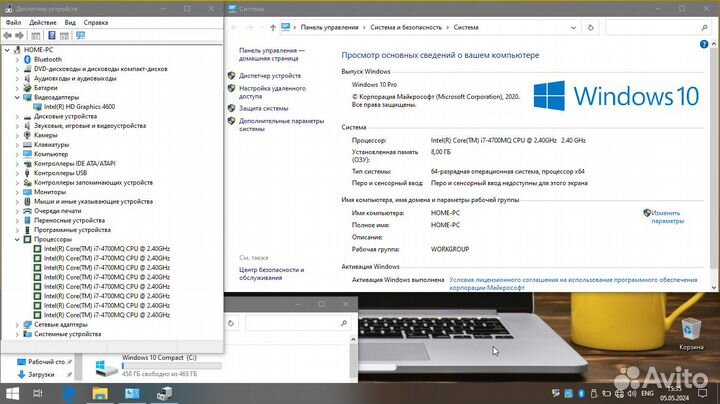Screen dimensions: 720x404
Task: Click Изменить параметры link
Action: (x=667, y=217)
